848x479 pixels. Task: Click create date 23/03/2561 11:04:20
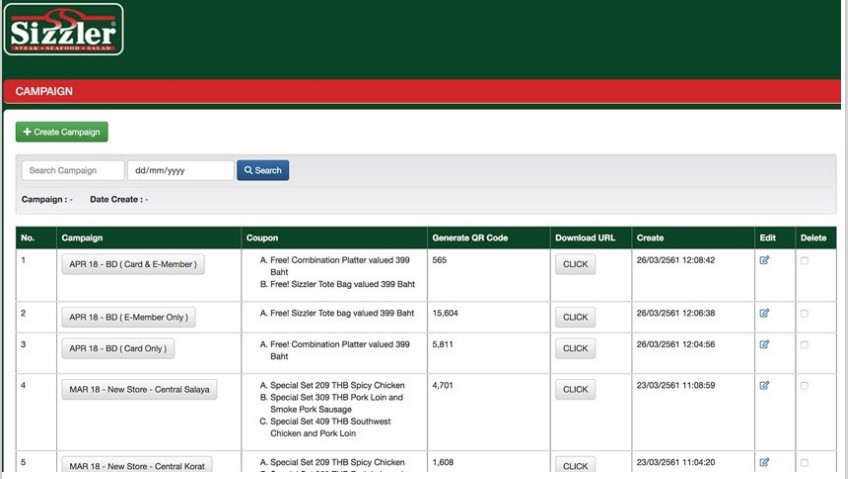click(x=675, y=462)
